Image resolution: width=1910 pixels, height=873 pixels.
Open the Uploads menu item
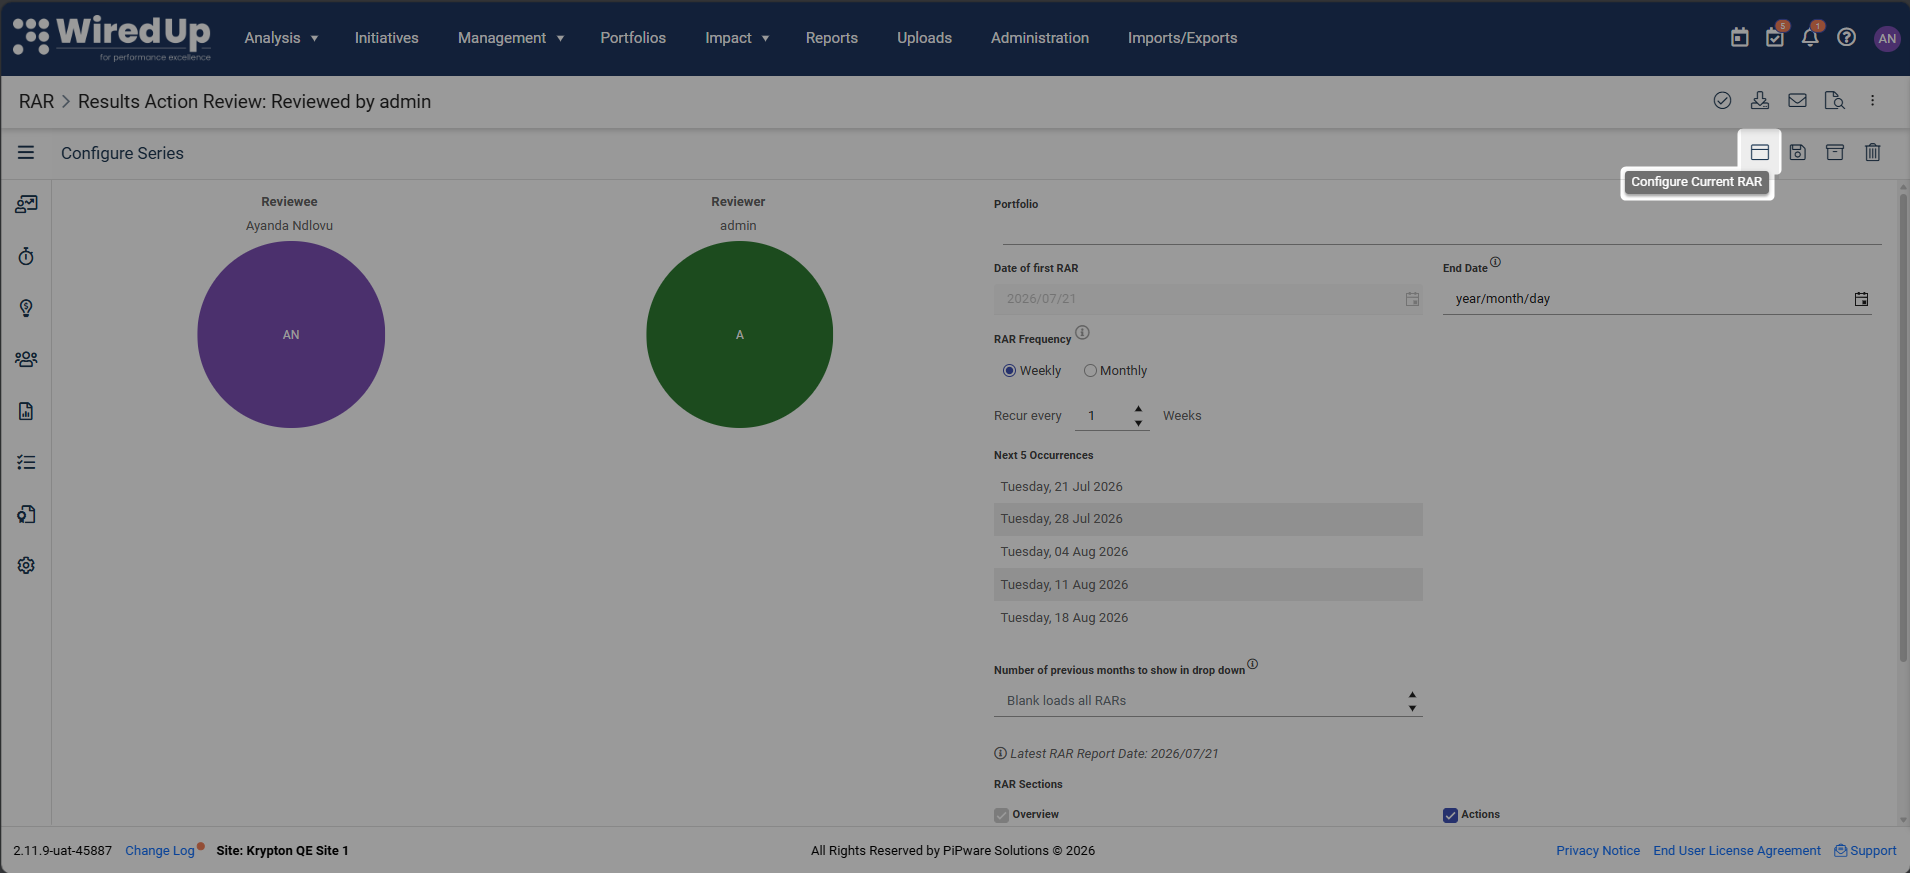pos(924,38)
